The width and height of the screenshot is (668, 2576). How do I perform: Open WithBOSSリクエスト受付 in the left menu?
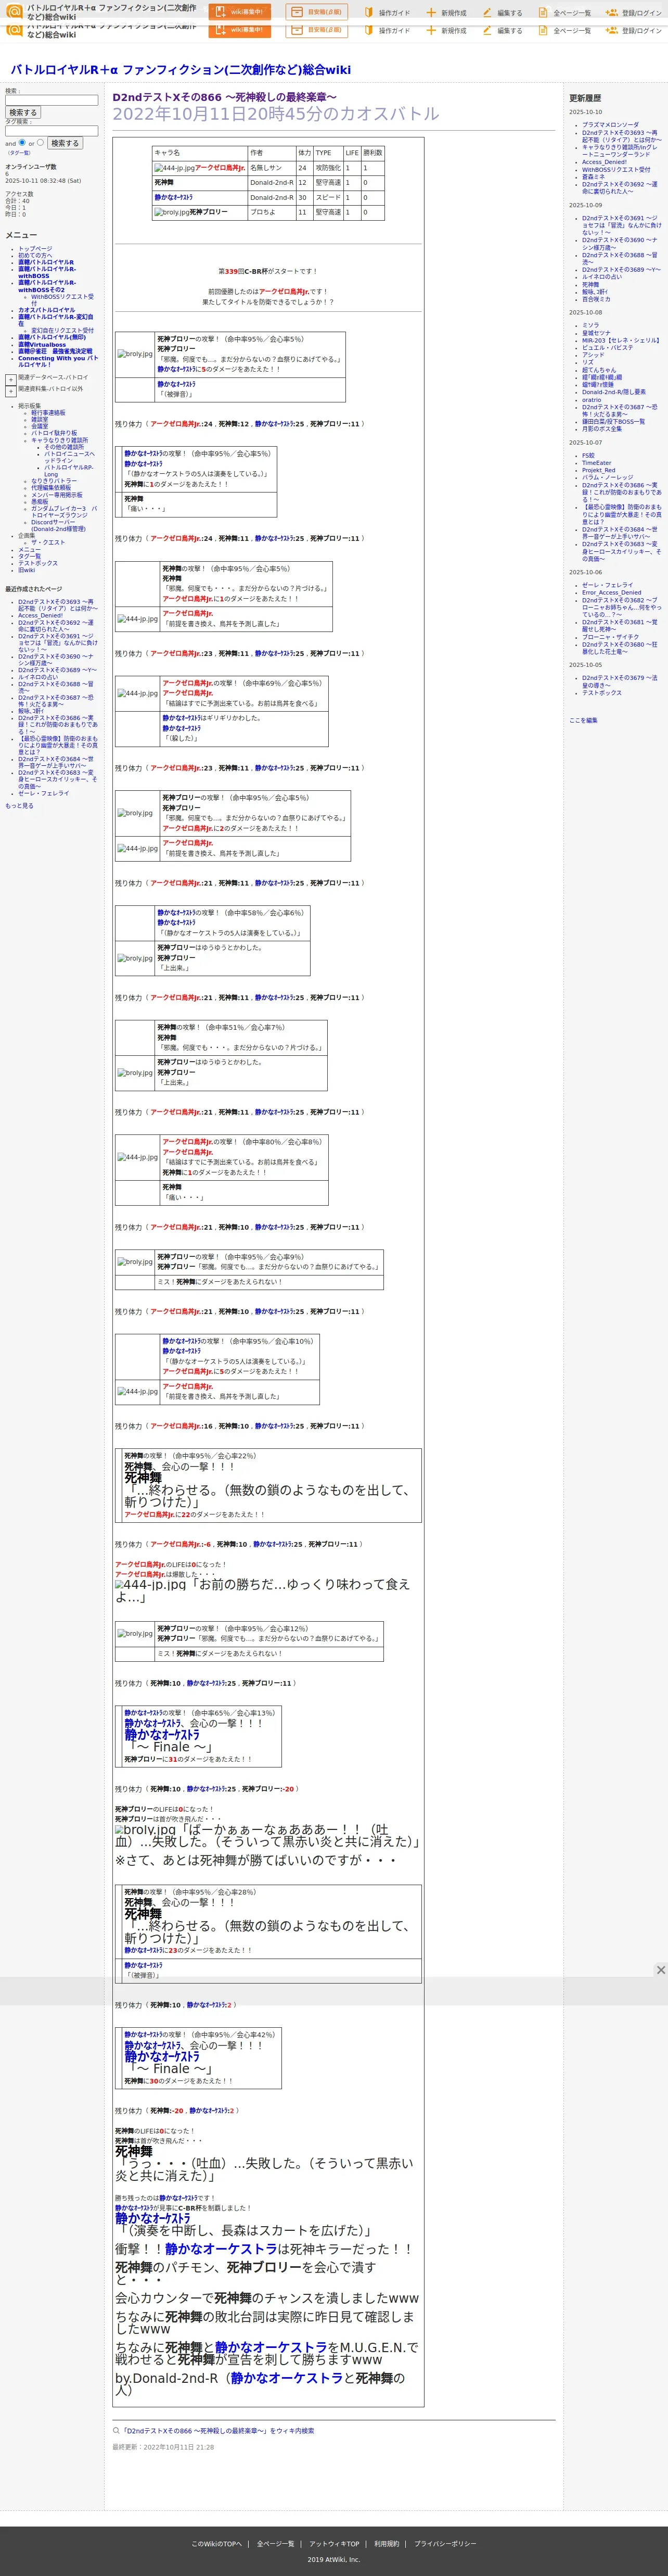point(62,299)
